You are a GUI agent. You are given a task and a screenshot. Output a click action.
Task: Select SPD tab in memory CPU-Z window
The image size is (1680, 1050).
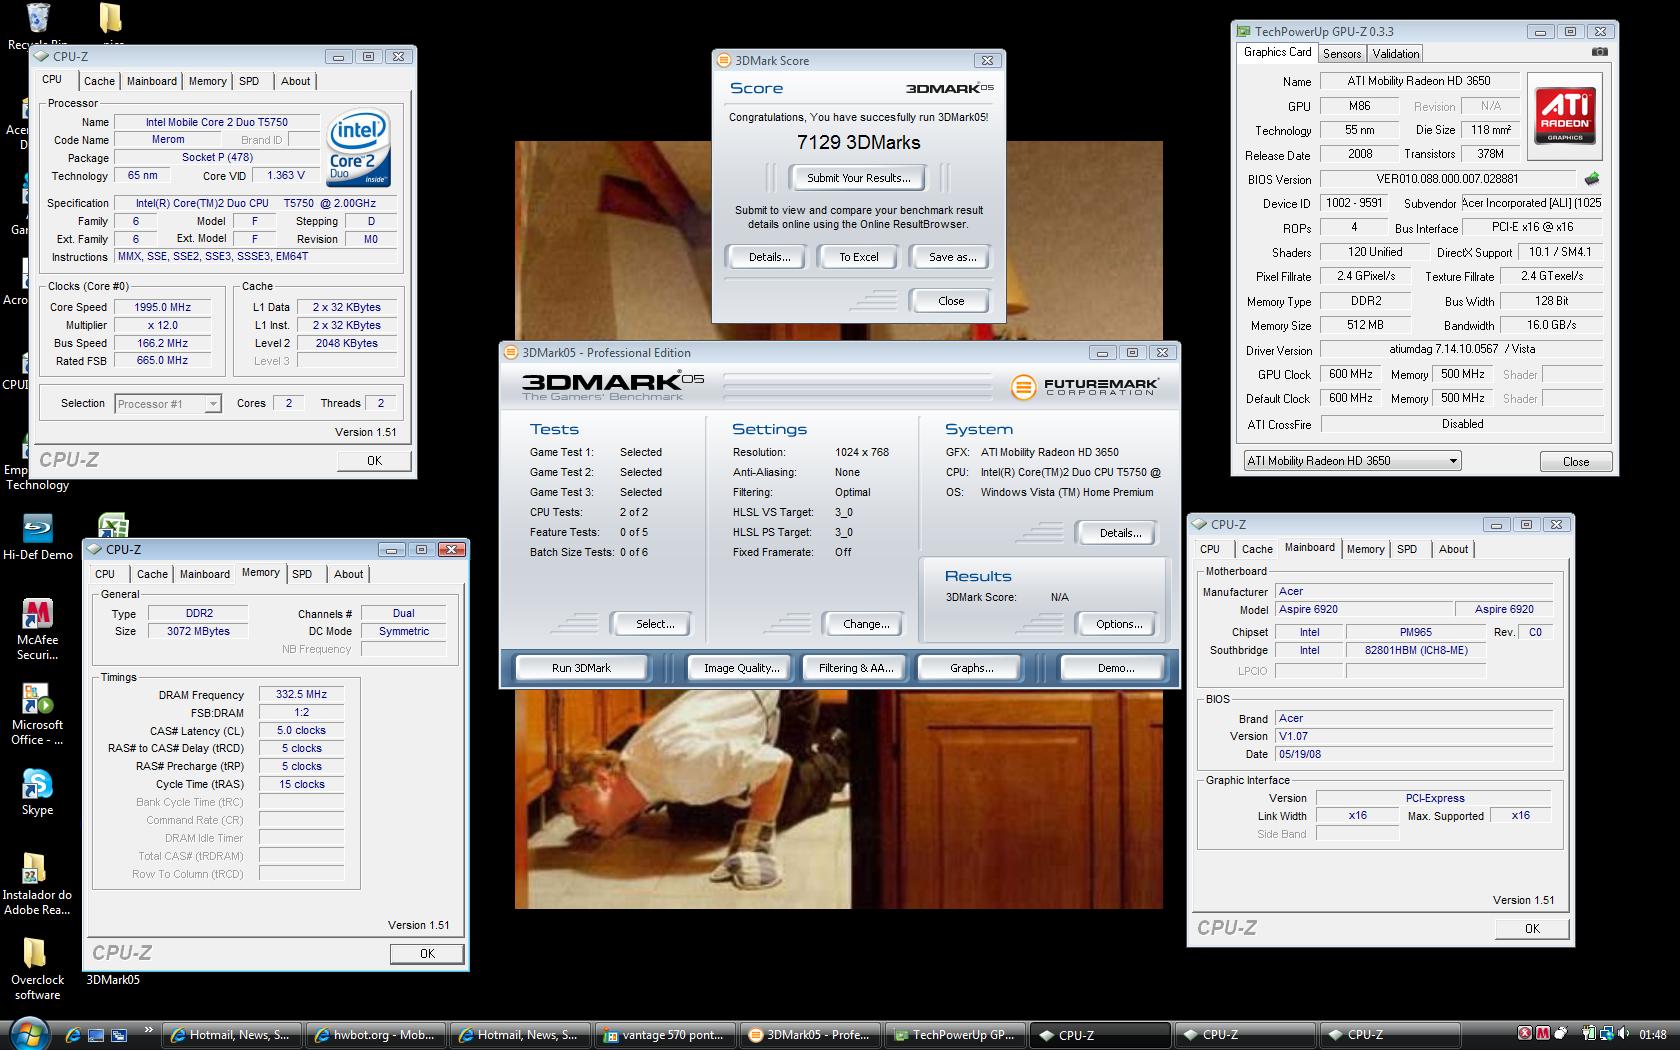click(x=302, y=574)
